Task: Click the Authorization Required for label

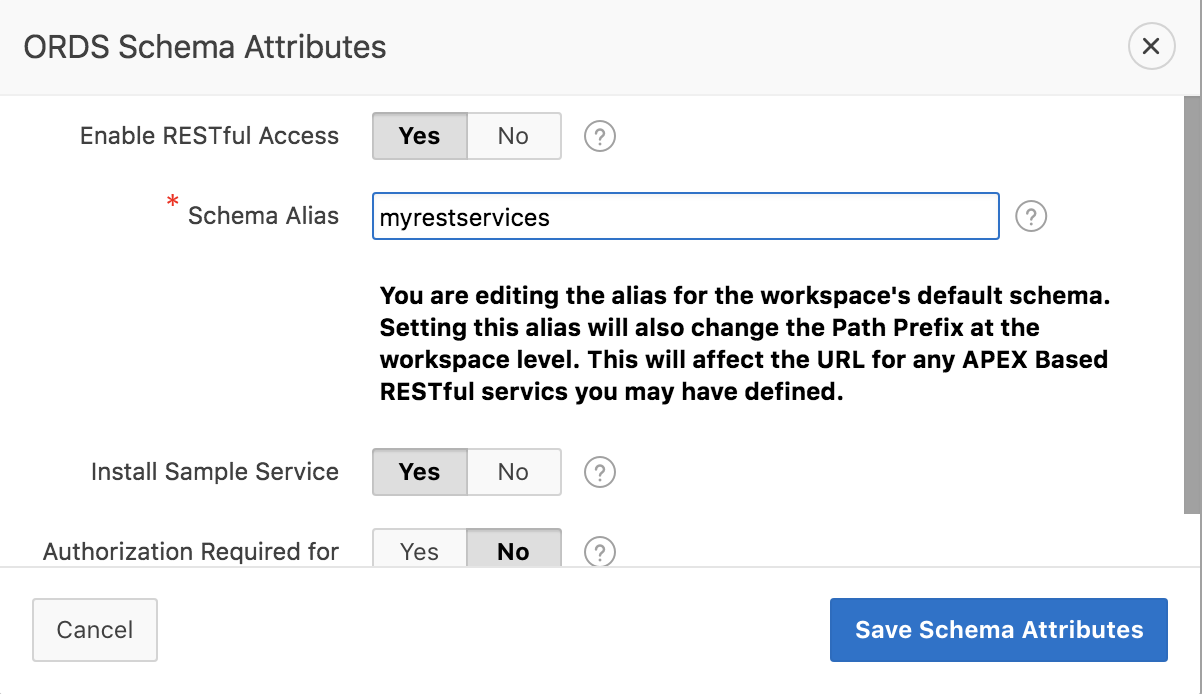Action: pyautogui.click(x=191, y=551)
